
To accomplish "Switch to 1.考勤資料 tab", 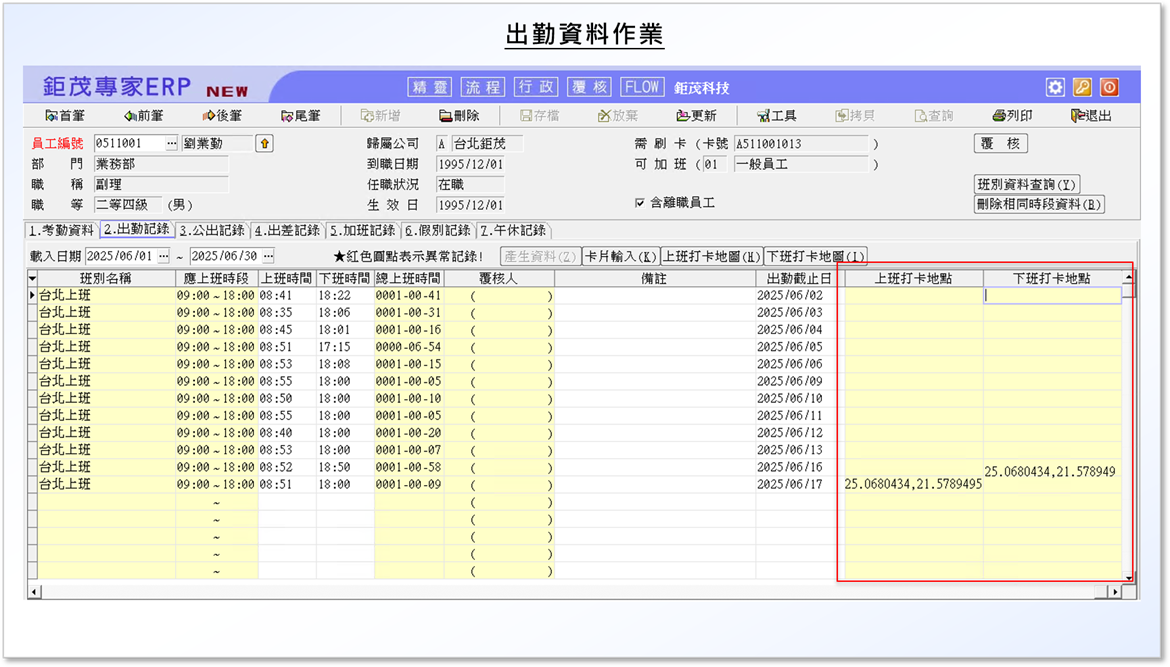I will click(60, 230).
